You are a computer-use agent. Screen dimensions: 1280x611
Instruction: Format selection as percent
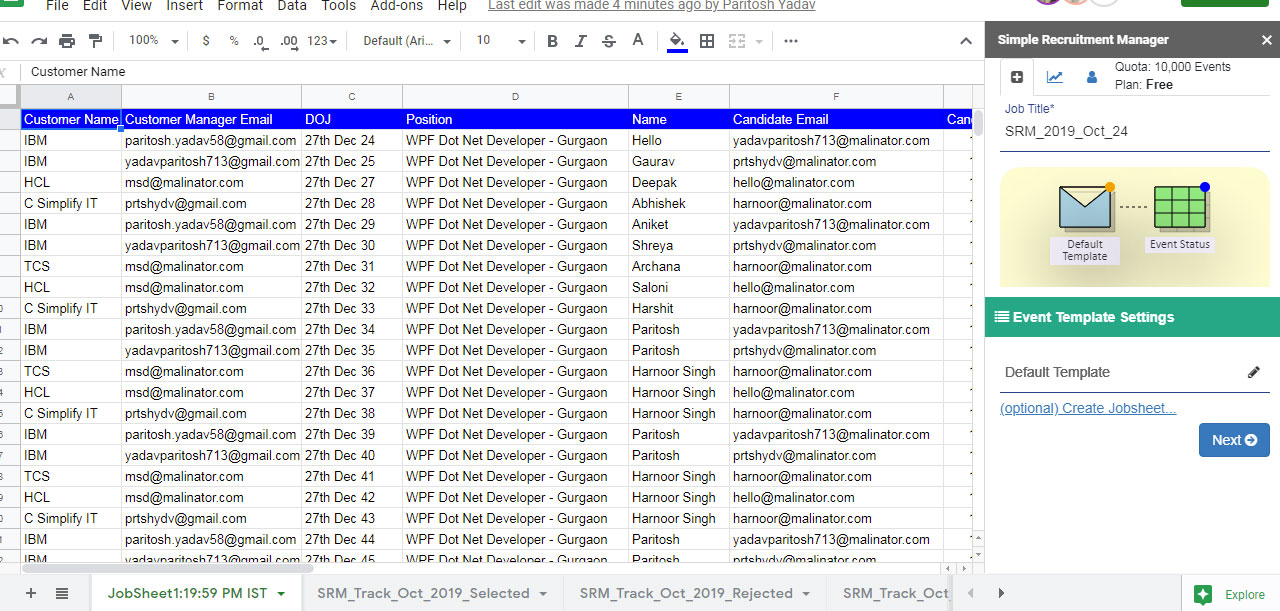pyautogui.click(x=234, y=41)
